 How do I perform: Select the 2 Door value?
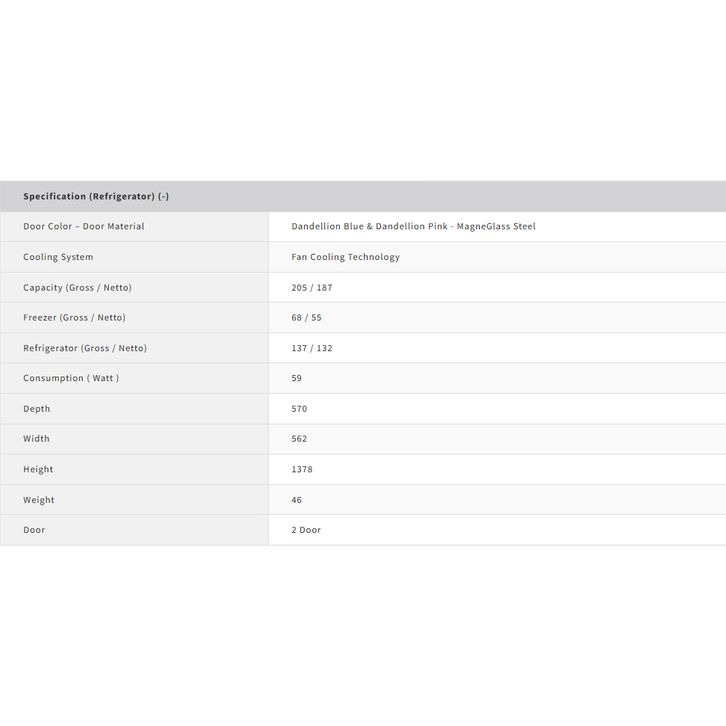[x=306, y=530]
